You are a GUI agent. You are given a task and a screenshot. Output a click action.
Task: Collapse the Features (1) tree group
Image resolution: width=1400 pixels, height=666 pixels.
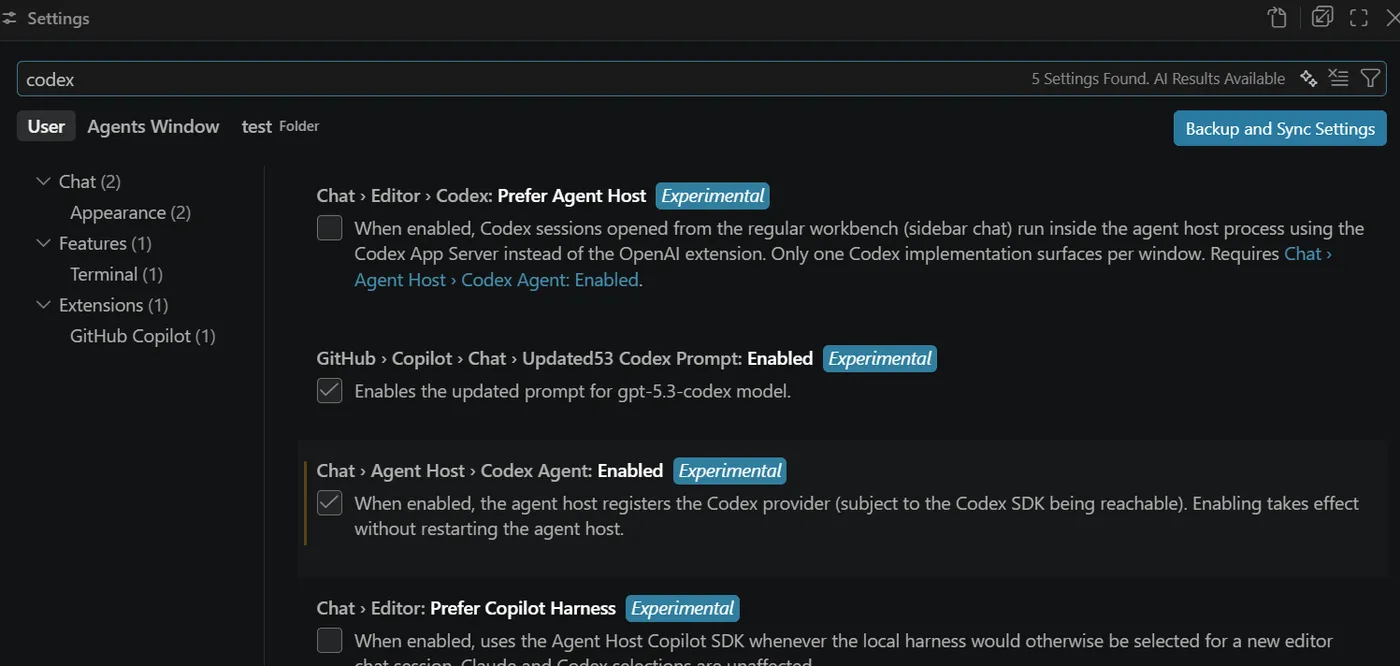(x=43, y=243)
